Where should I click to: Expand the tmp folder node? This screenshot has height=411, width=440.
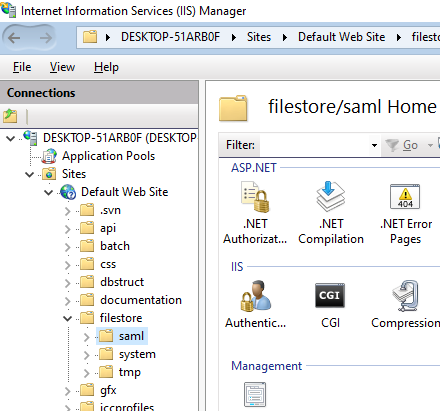(87, 373)
